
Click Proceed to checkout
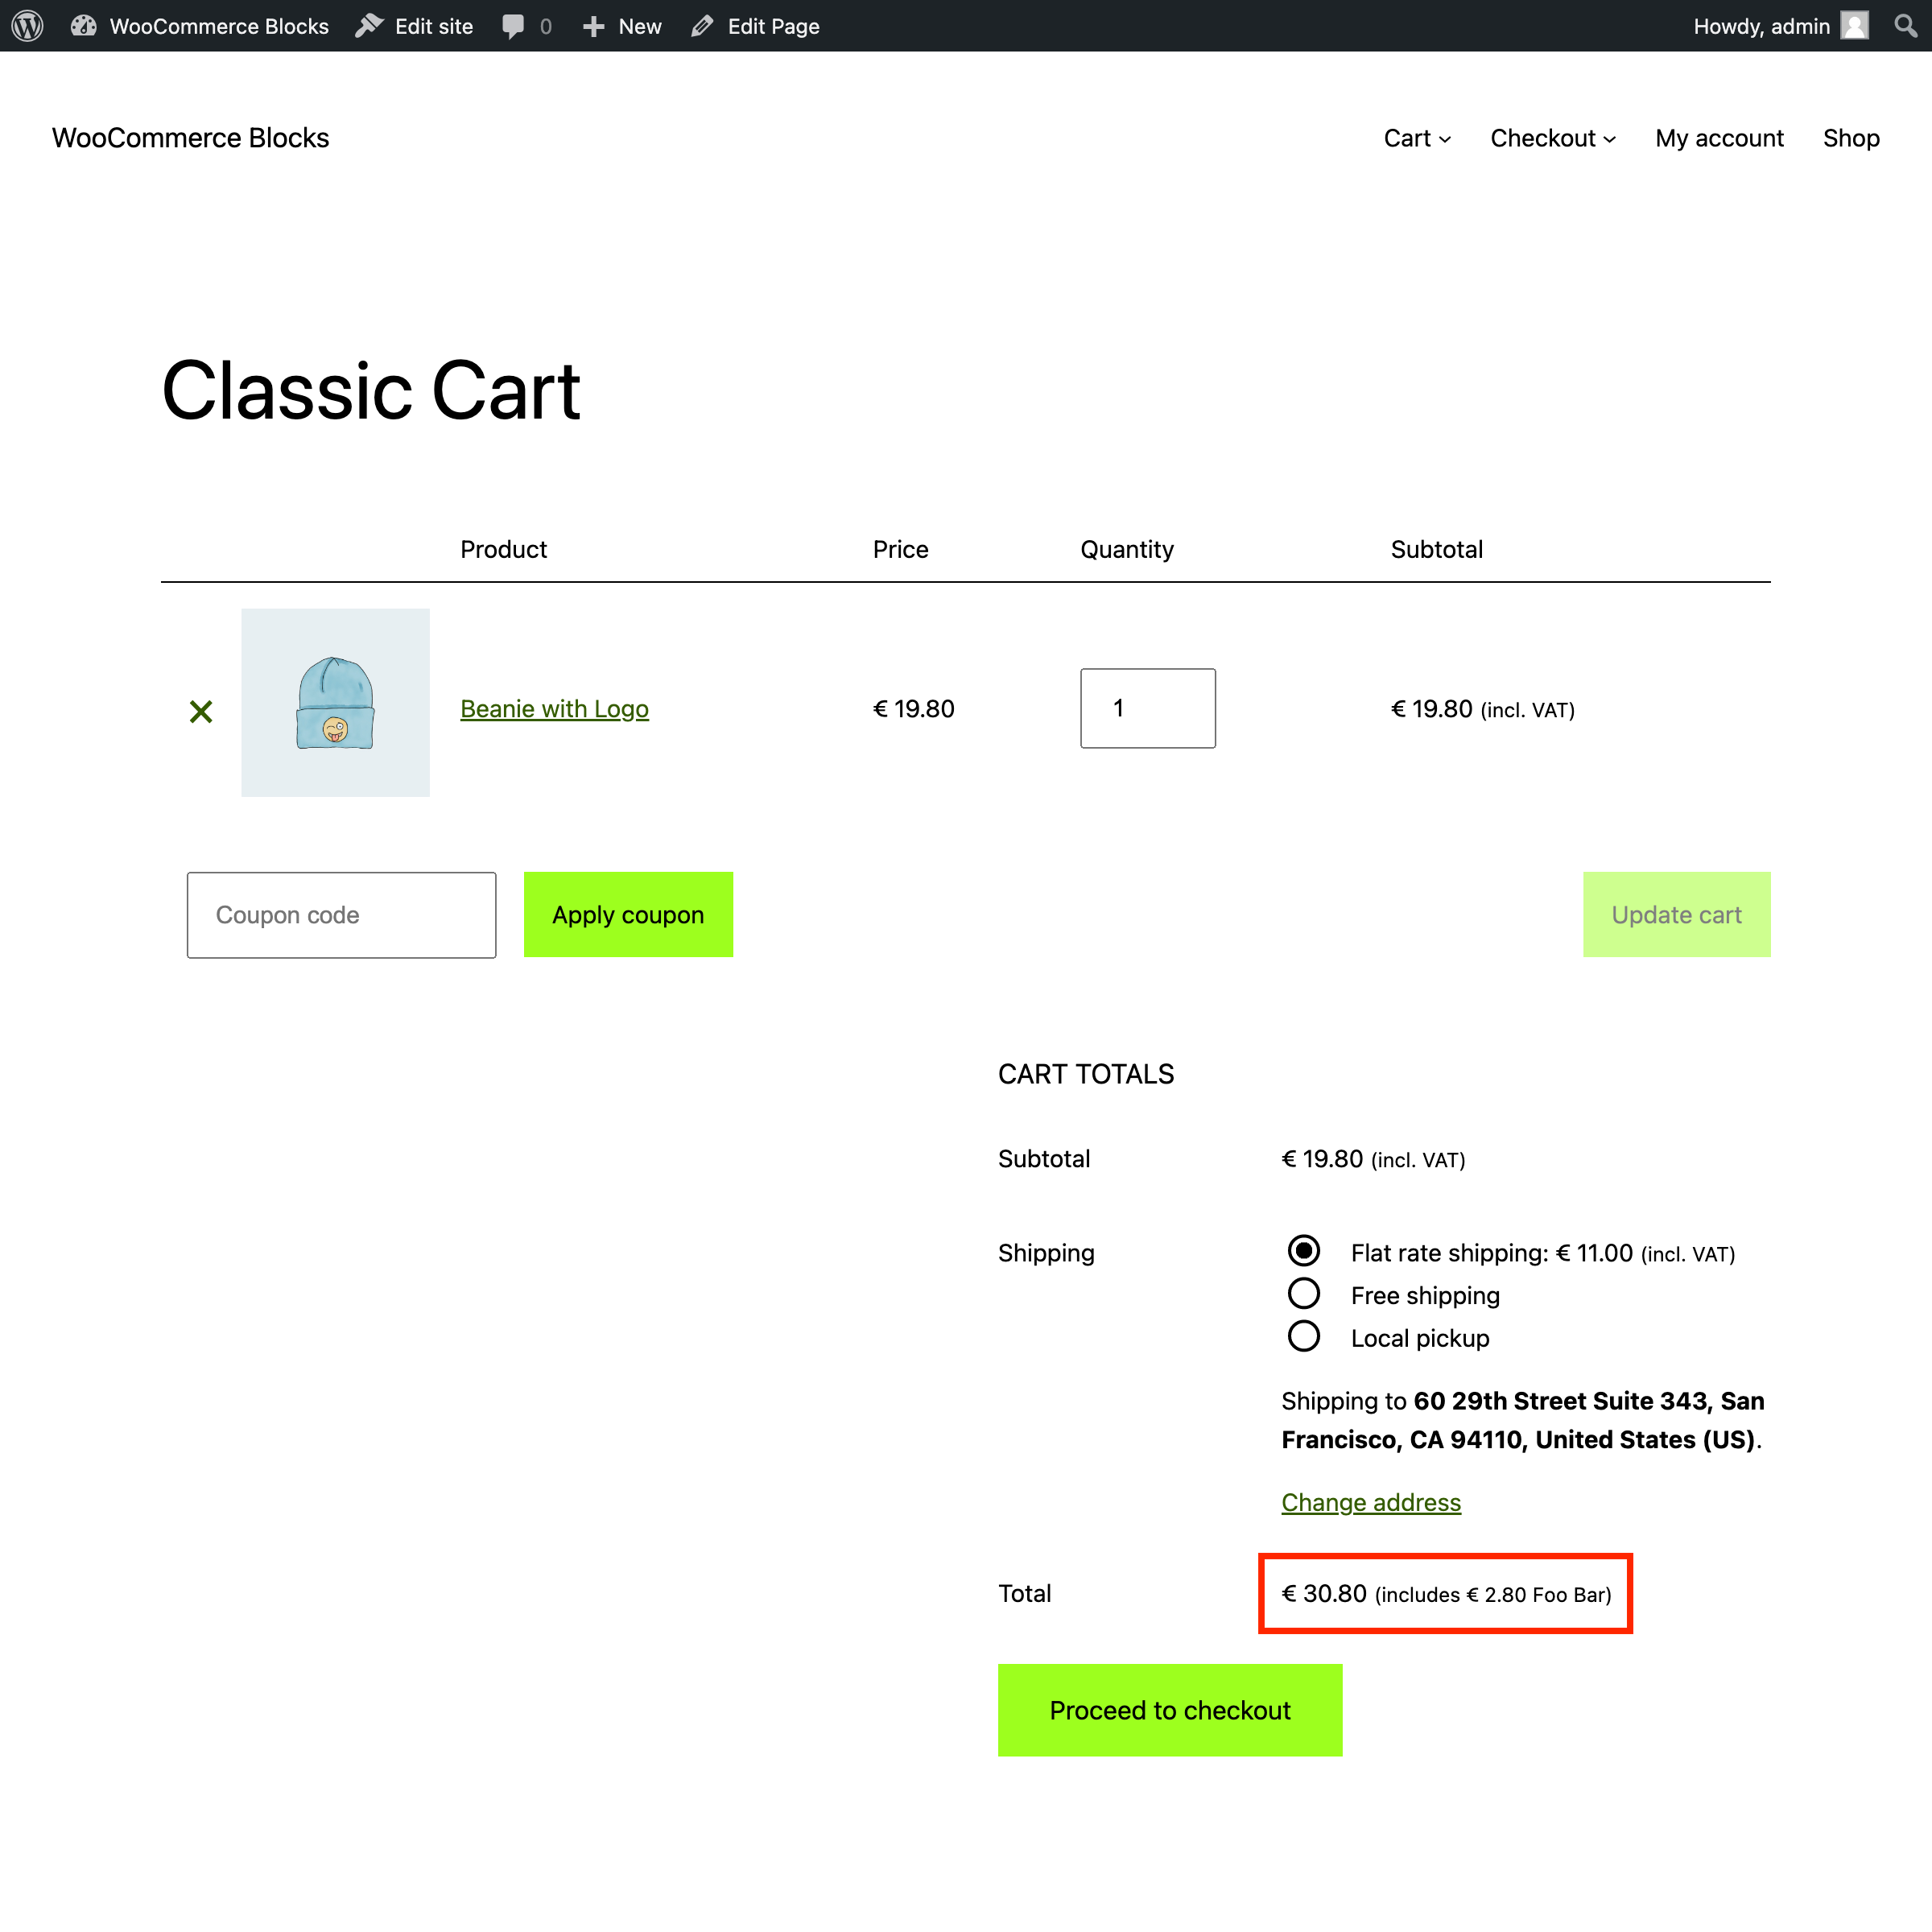coord(1169,1710)
